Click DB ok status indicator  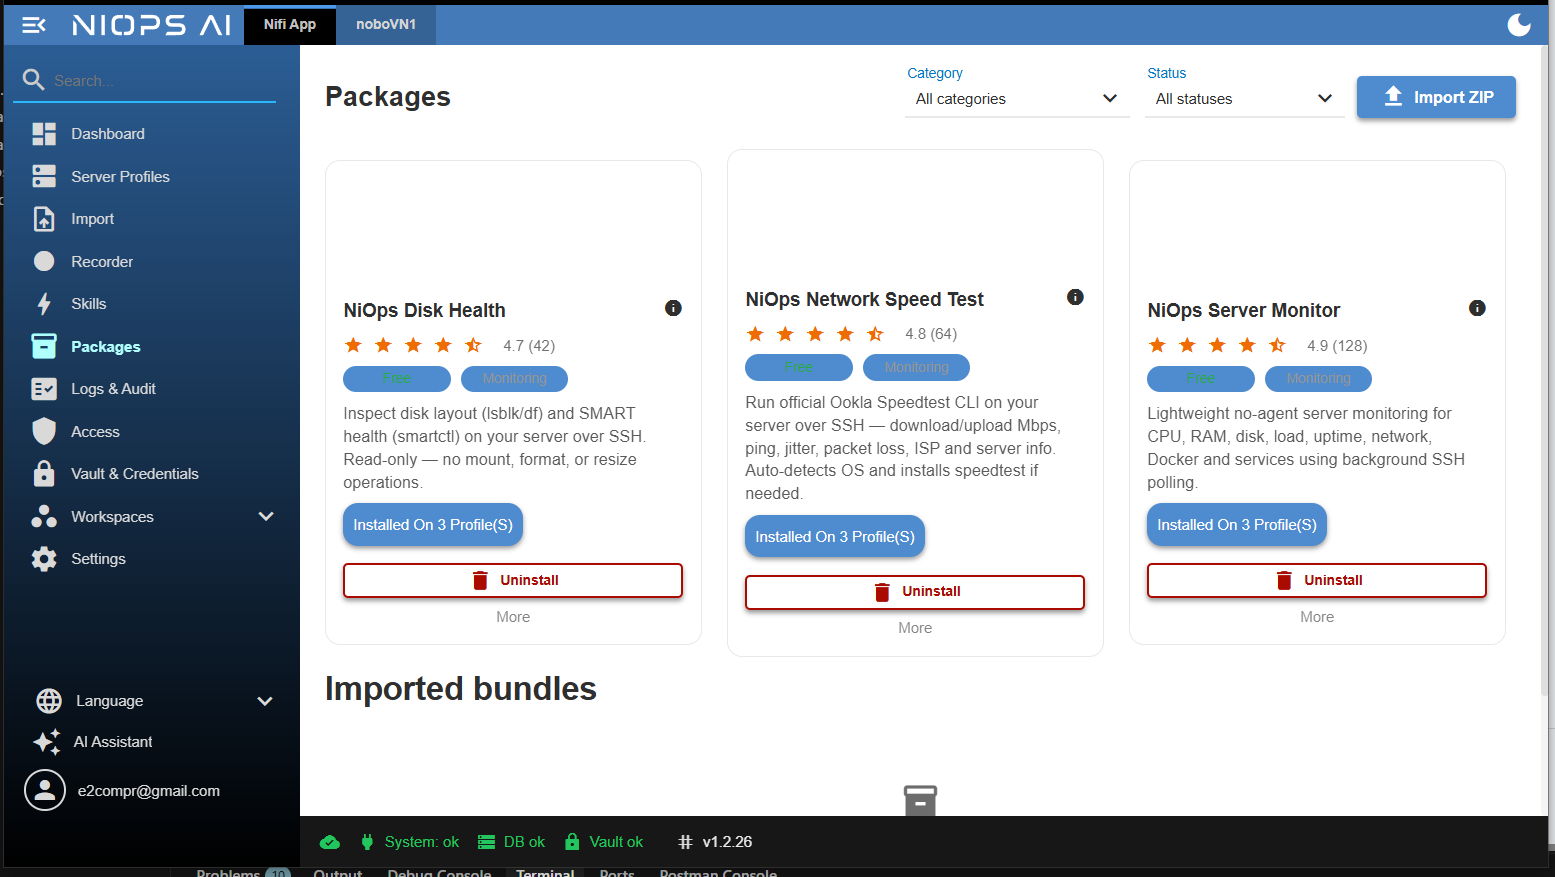click(x=511, y=842)
